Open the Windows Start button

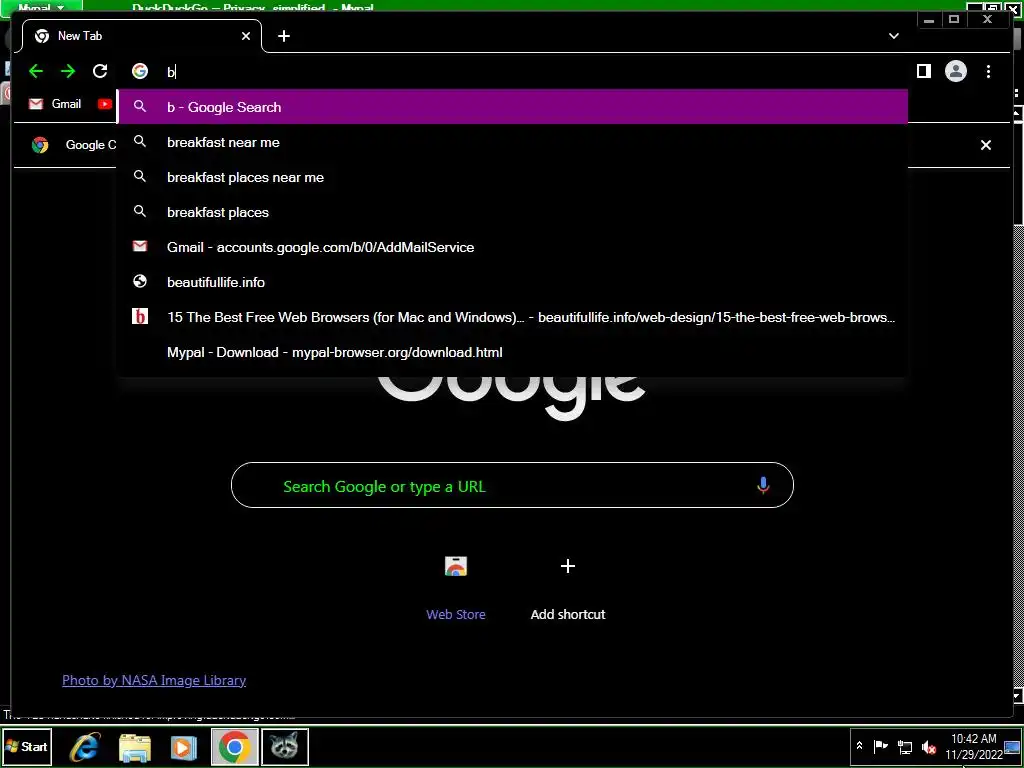tap(26, 746)
